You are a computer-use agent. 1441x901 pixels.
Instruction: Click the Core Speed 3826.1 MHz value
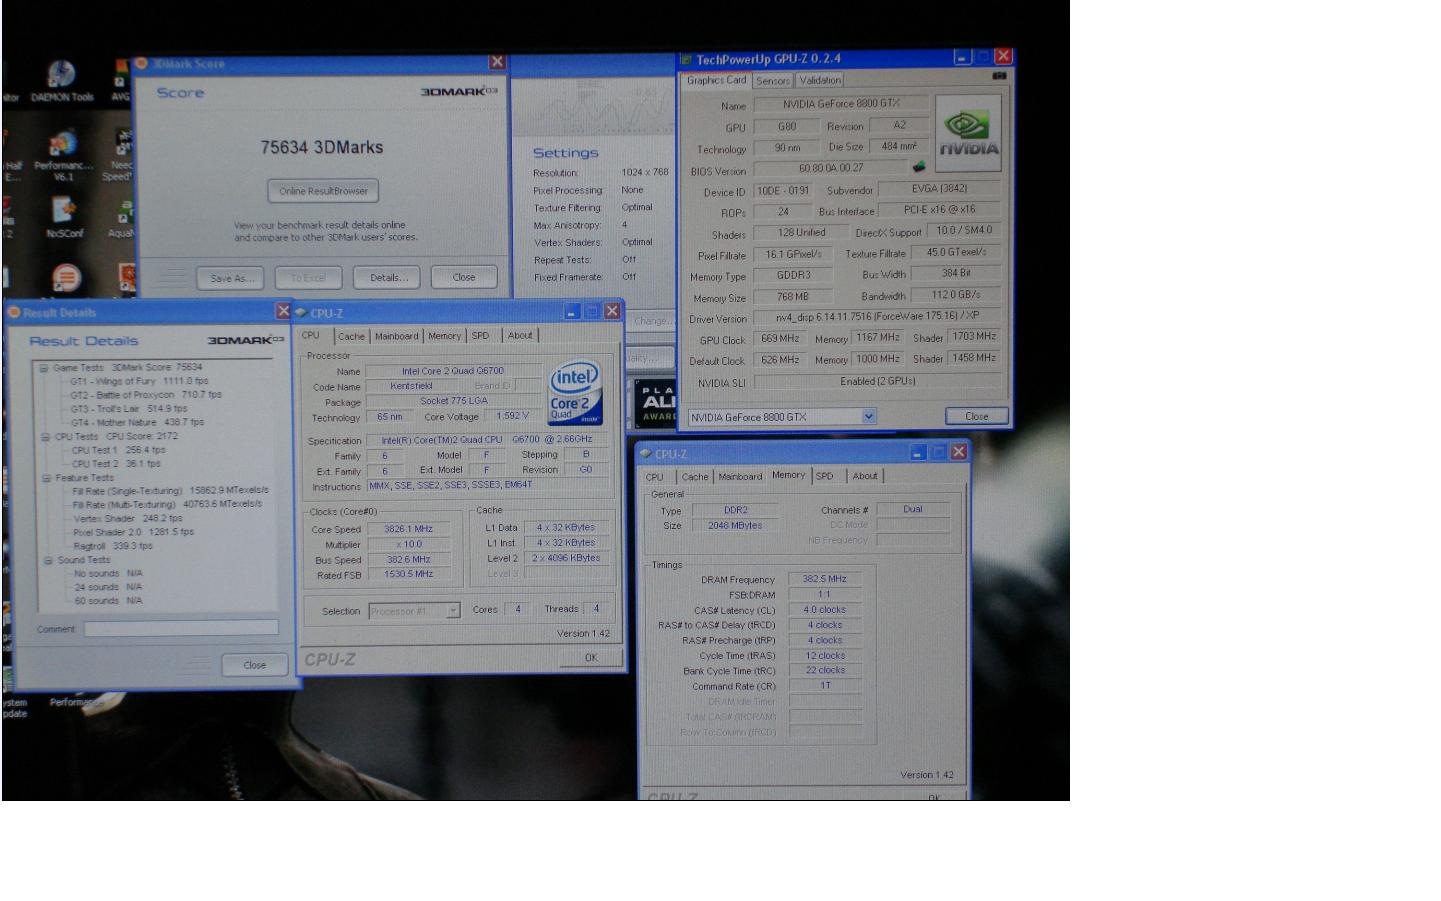pyautogui.click(x=409, y=528)
